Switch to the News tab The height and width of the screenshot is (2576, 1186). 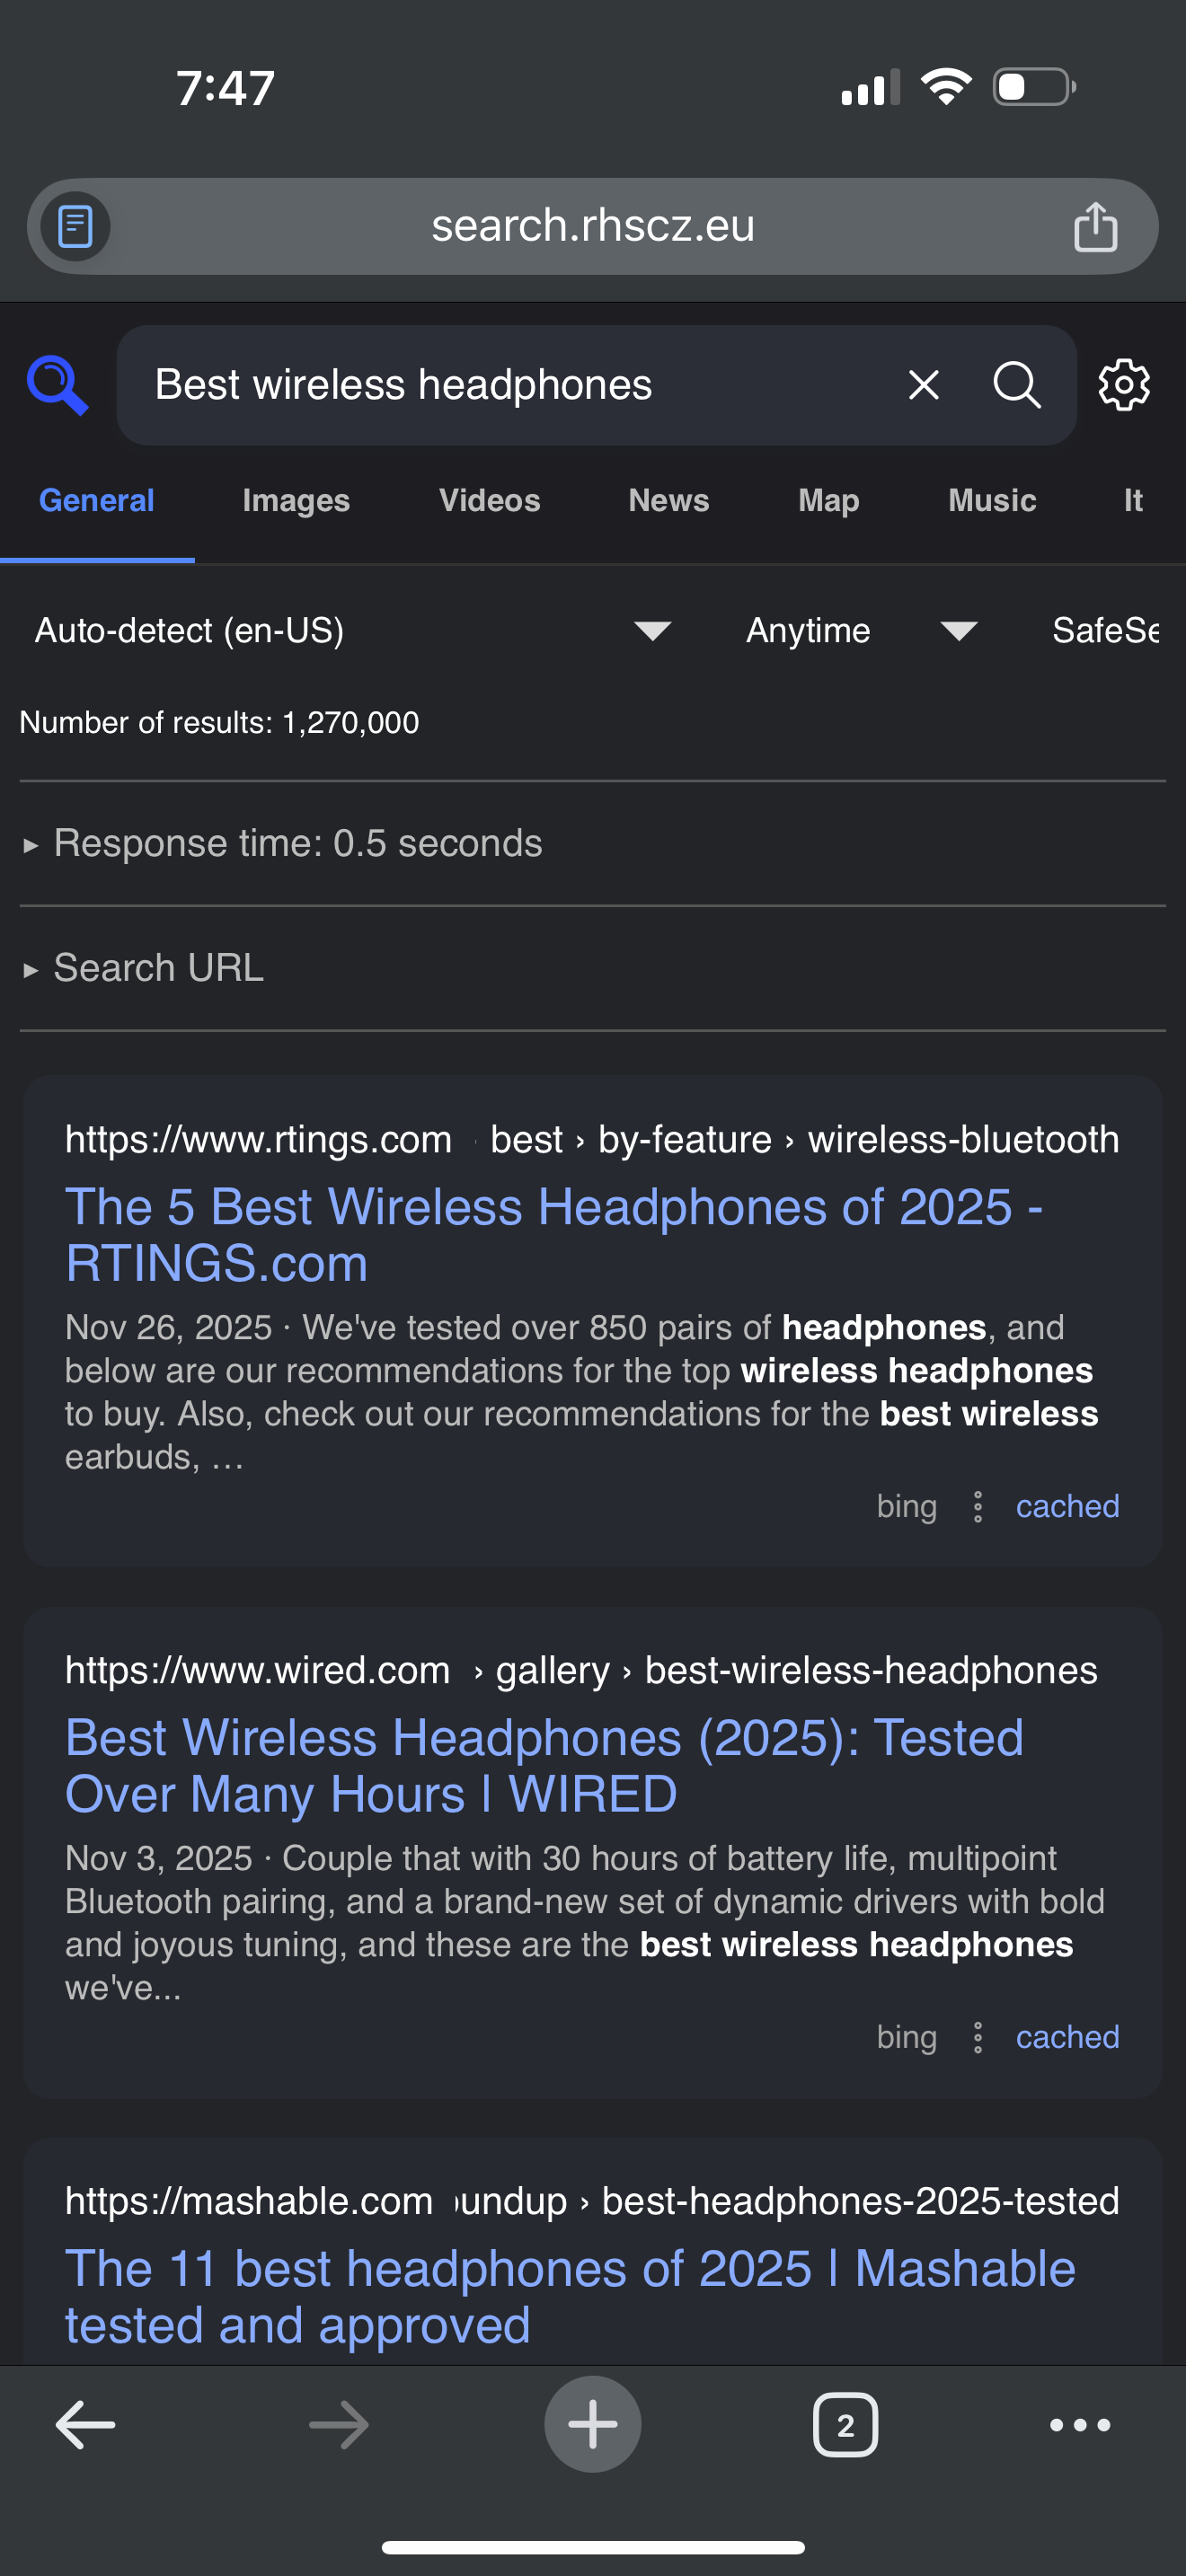coord(668,501)
